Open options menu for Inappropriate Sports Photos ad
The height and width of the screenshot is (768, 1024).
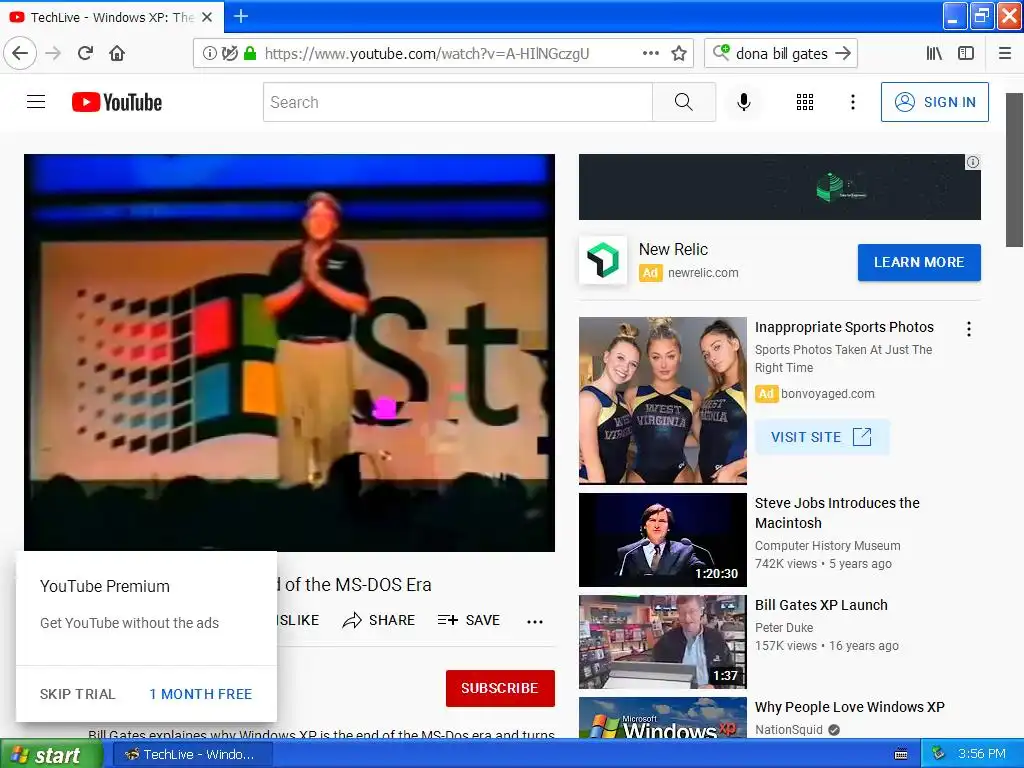(968, 328)
